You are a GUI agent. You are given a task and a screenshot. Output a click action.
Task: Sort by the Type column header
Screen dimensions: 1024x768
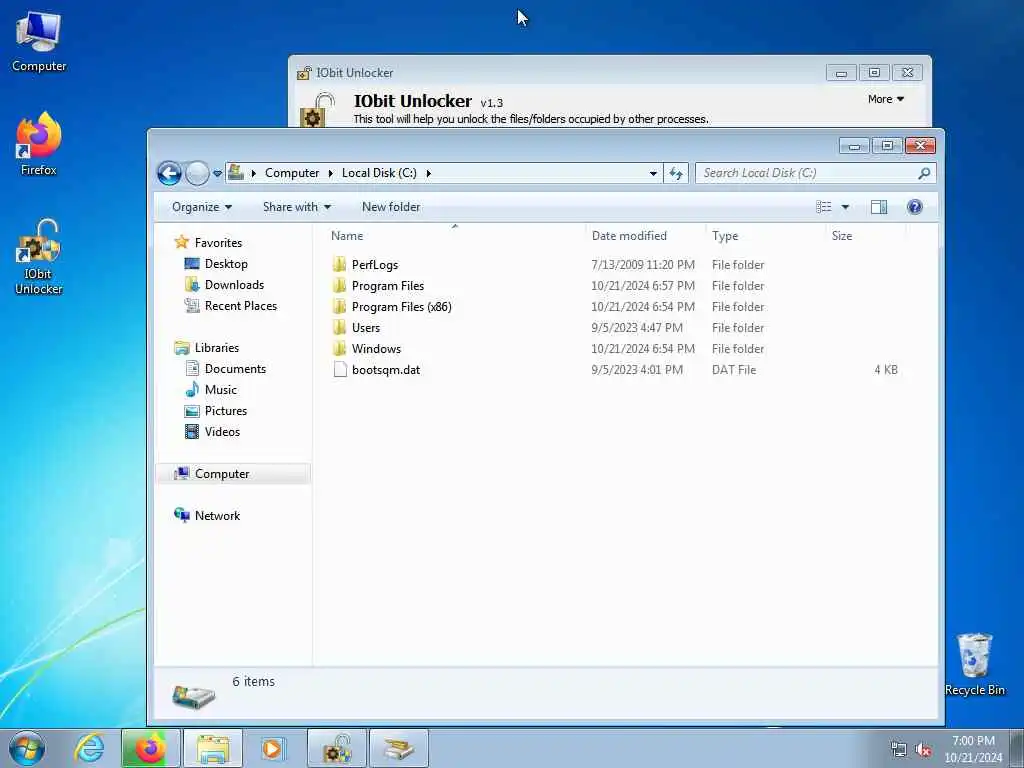tap(725, 236)
